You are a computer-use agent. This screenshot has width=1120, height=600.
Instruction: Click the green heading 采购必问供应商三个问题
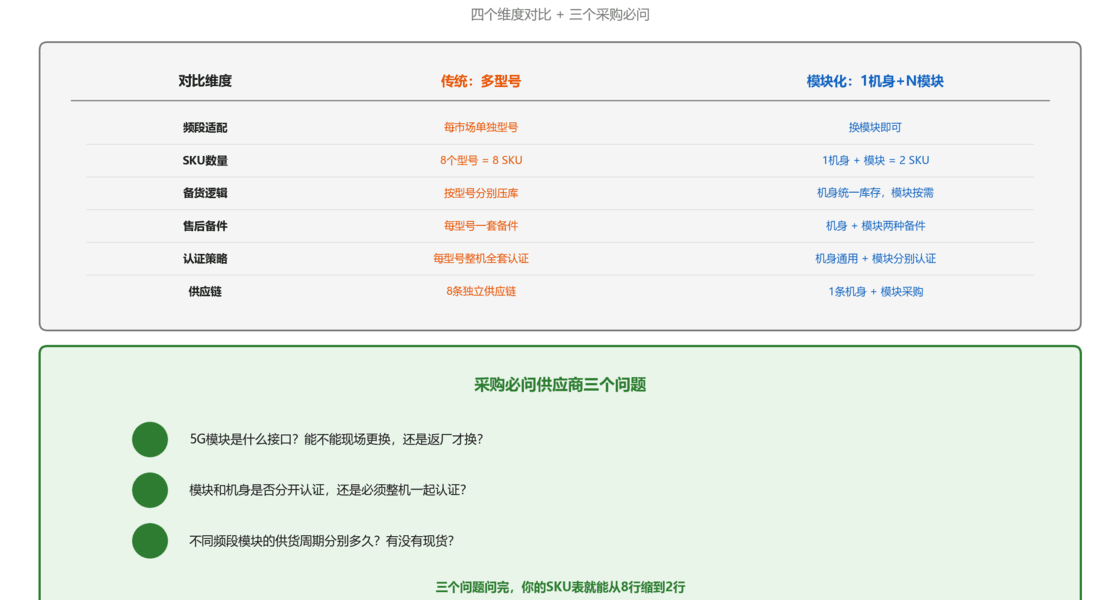[560, 385]
